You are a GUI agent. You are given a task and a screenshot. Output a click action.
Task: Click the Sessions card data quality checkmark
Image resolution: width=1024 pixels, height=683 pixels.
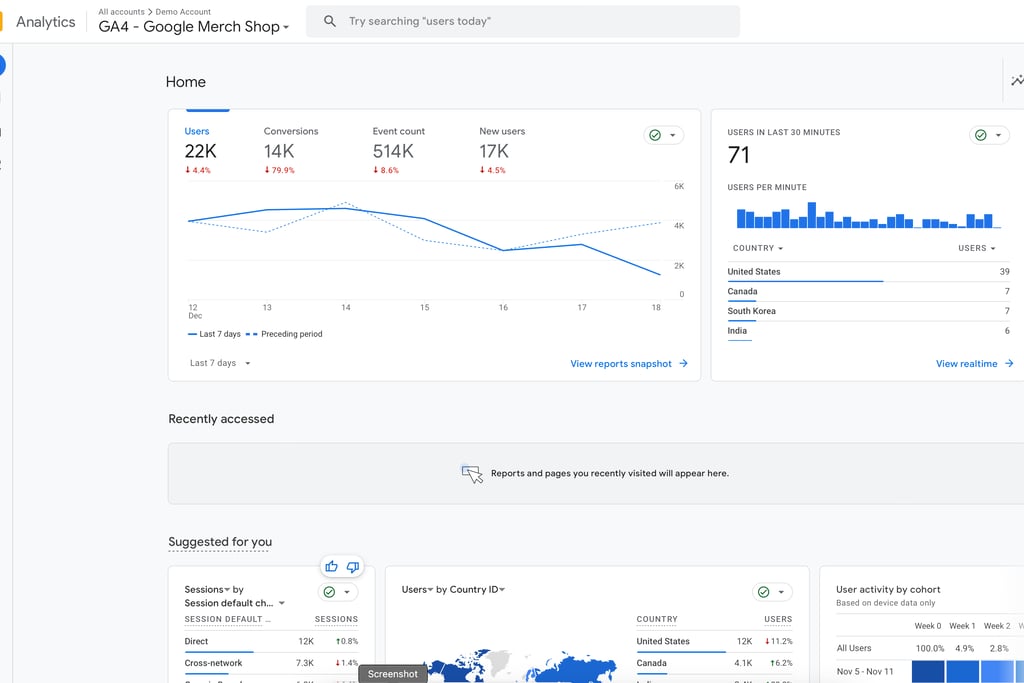[x=329, y=592]
